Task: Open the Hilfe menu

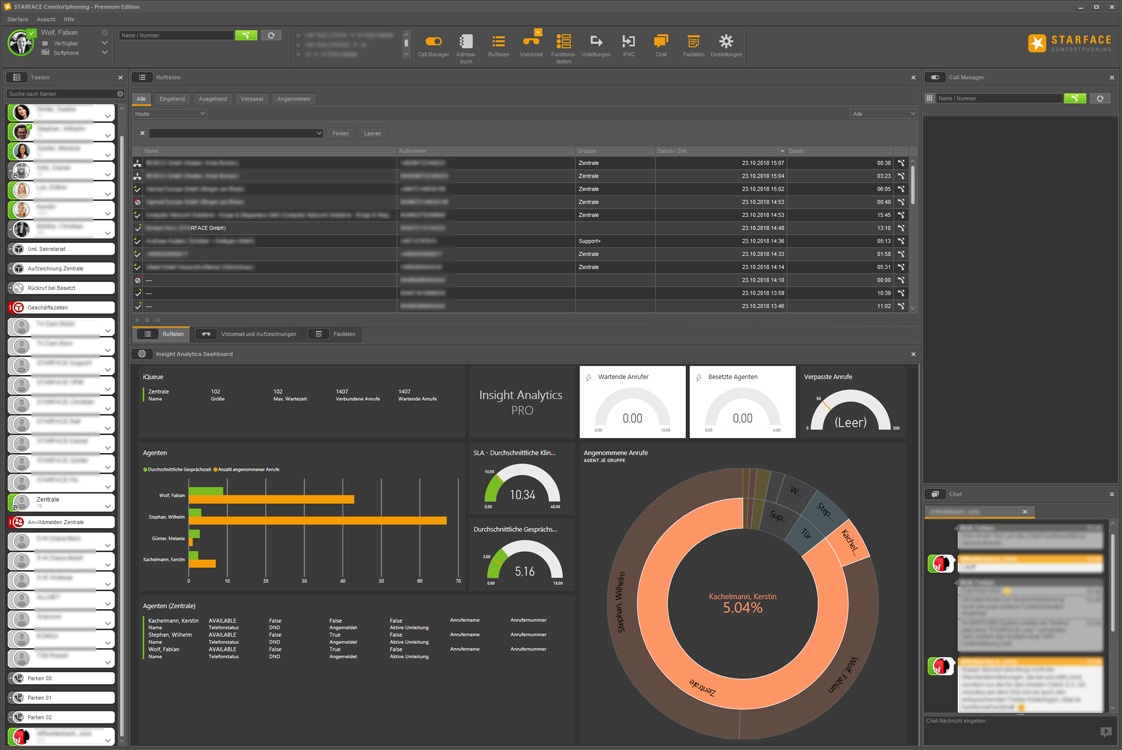Action: point(69,19)
